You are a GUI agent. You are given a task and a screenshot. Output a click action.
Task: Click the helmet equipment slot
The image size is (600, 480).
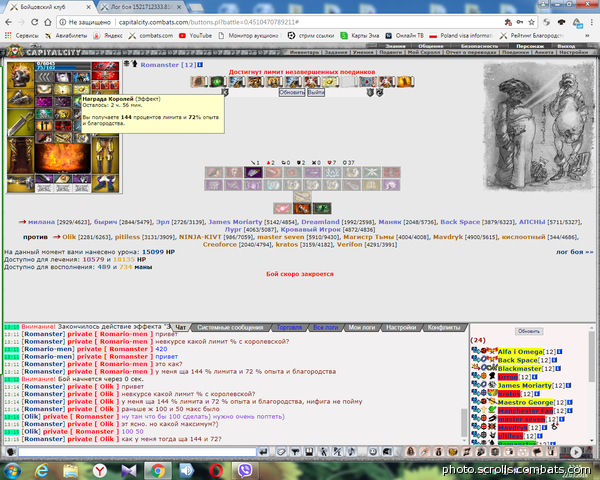click(20, 75)
